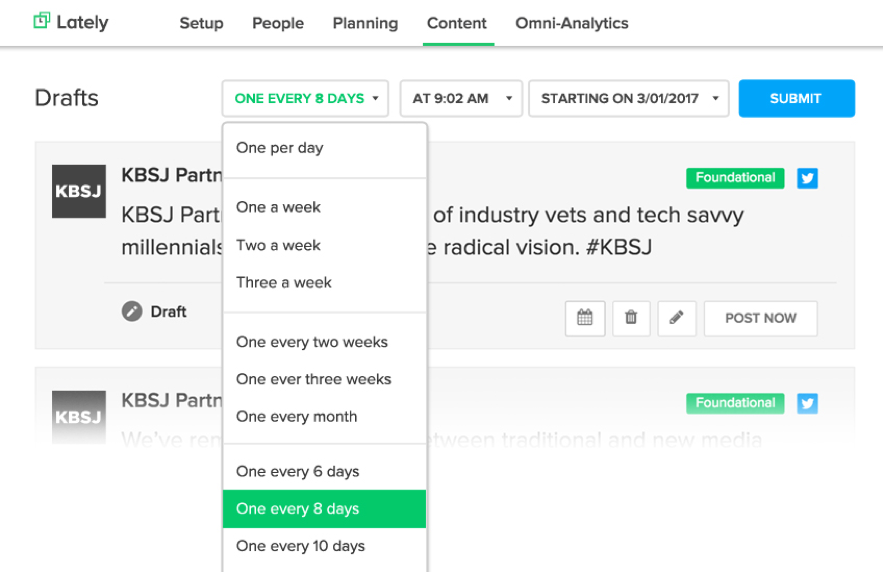Click the Twitter icon on second draft
883x572 pixels.
point(807,403)
